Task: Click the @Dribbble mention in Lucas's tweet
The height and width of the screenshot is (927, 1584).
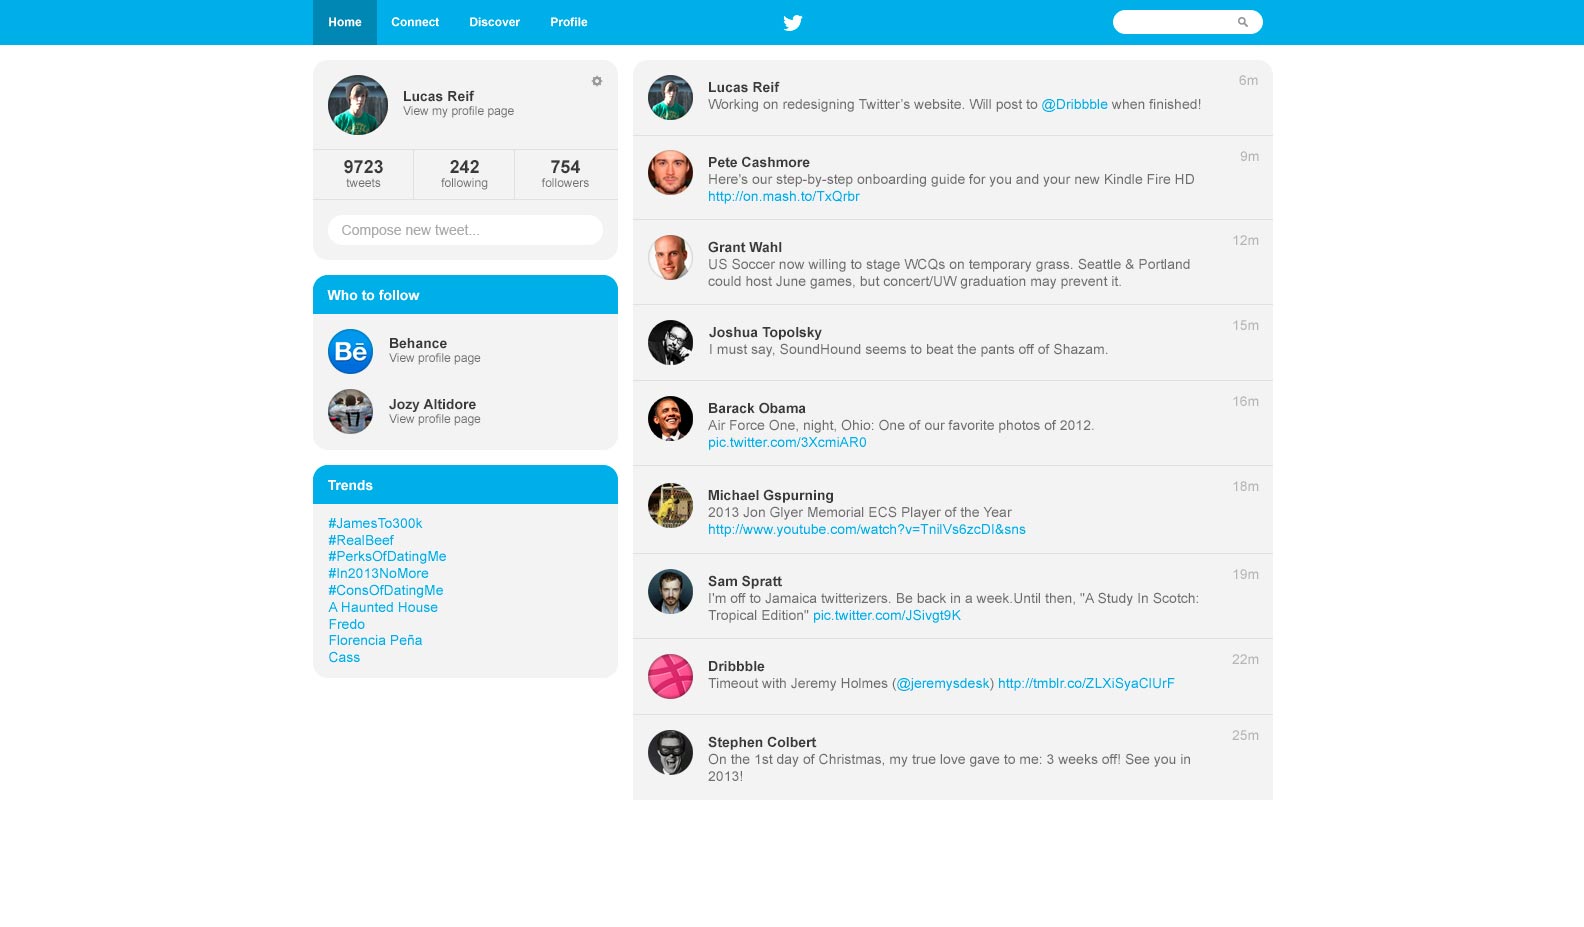Action: (x=1075, y=104)
